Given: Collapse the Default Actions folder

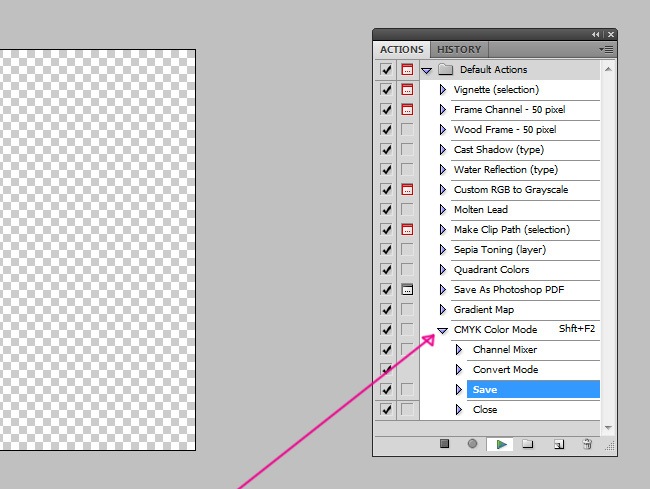Looking at the screenshot, I should click(427, 70).
